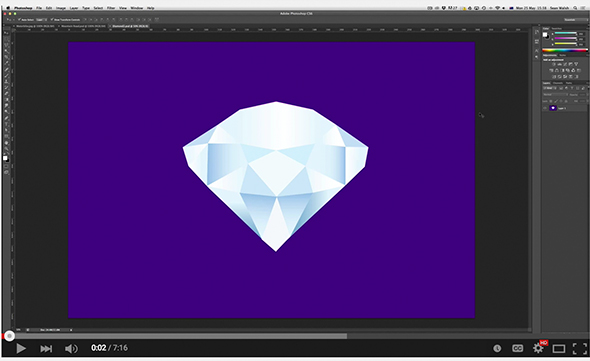Open the Apple menu

click(x=8, y=8)
